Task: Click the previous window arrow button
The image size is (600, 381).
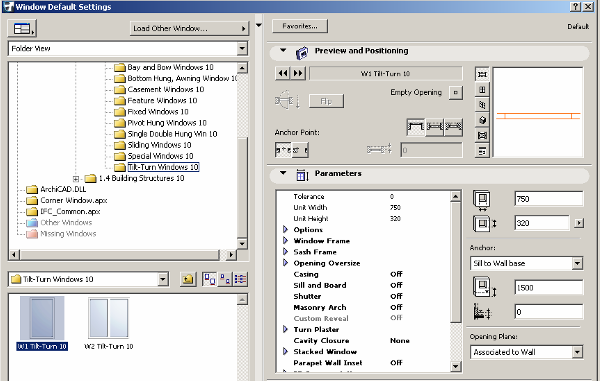Action: 282,73
